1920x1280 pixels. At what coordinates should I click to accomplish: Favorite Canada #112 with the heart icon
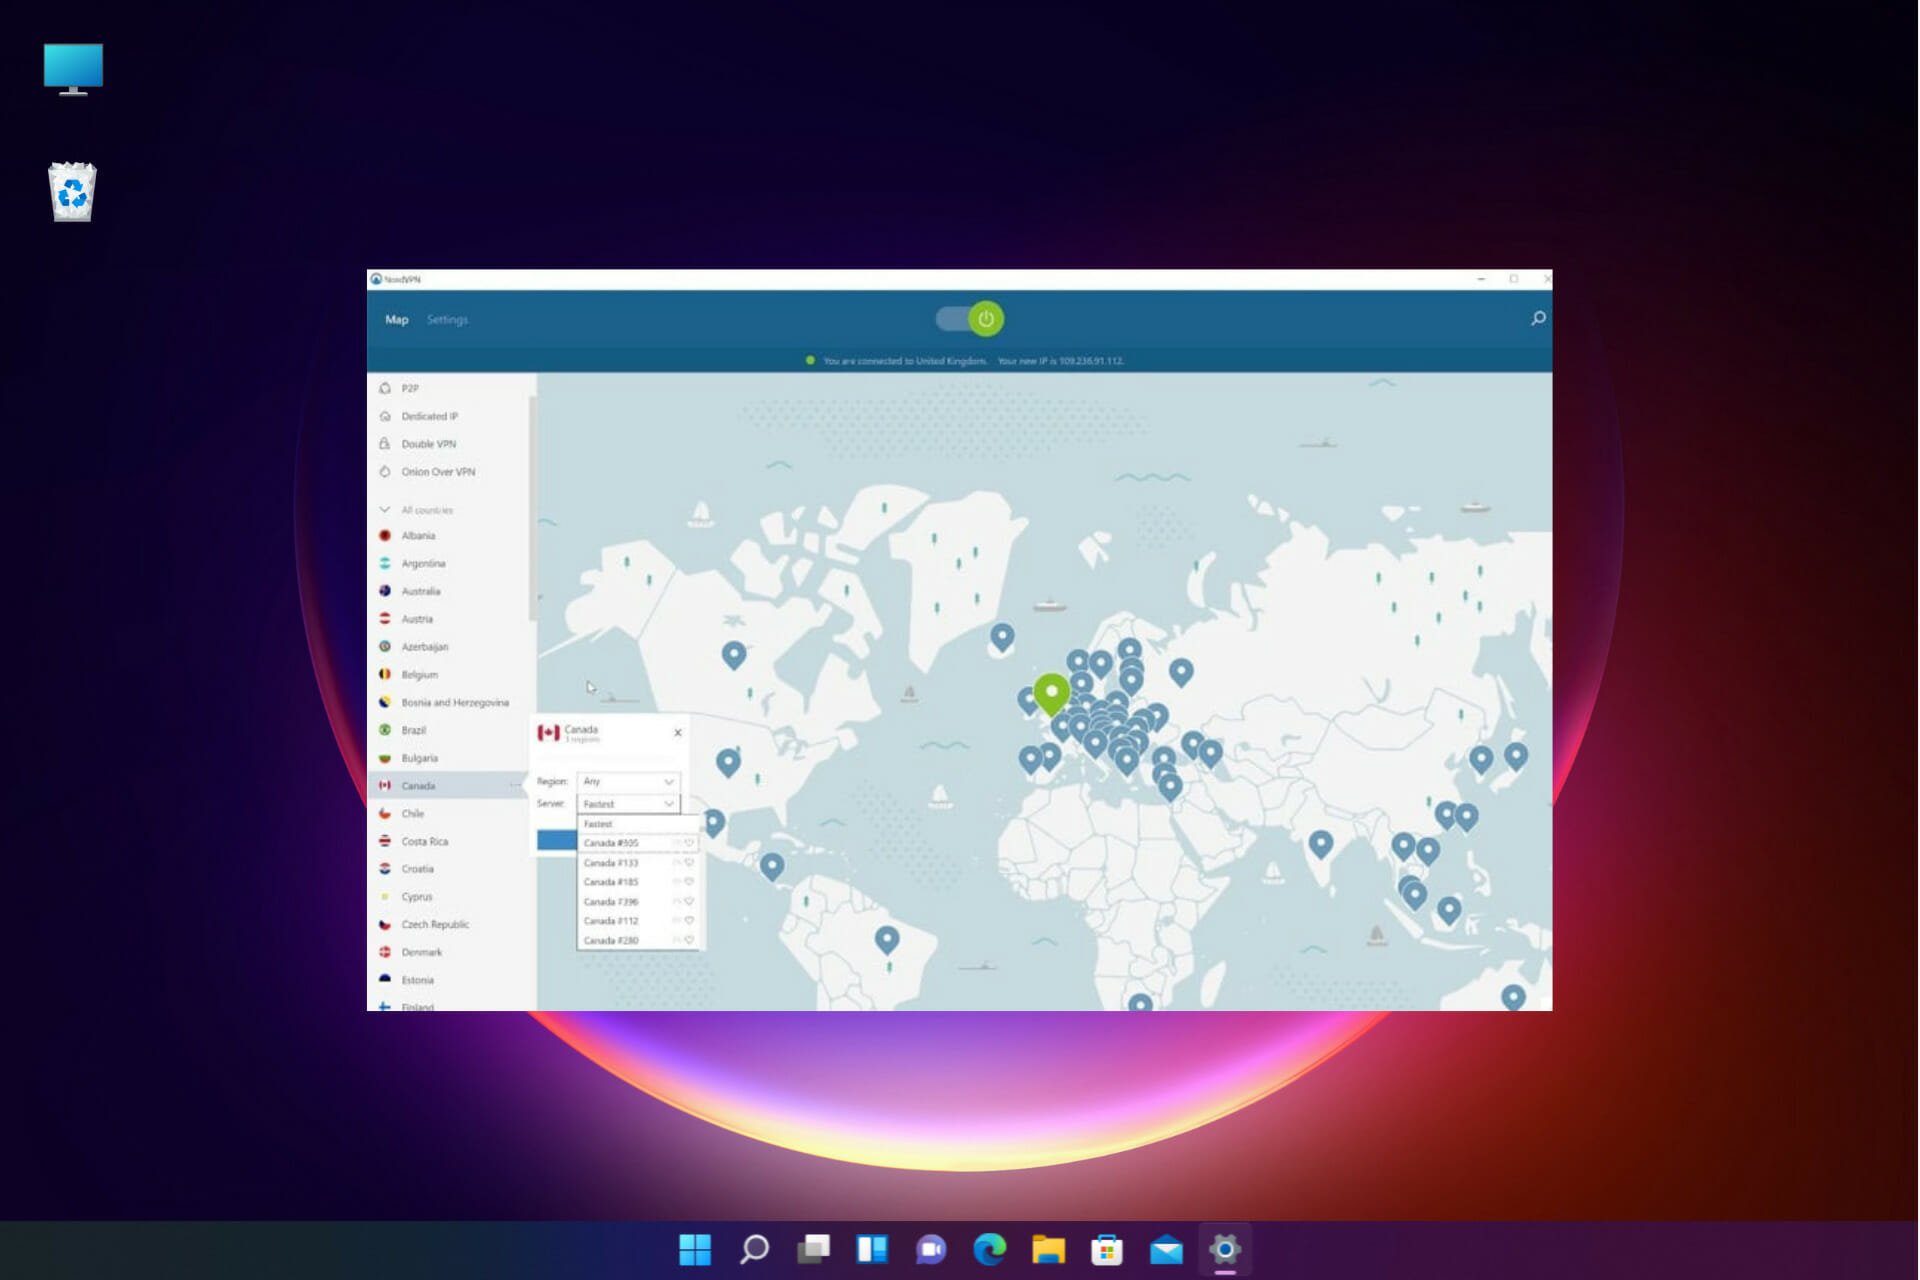point(689,921)
